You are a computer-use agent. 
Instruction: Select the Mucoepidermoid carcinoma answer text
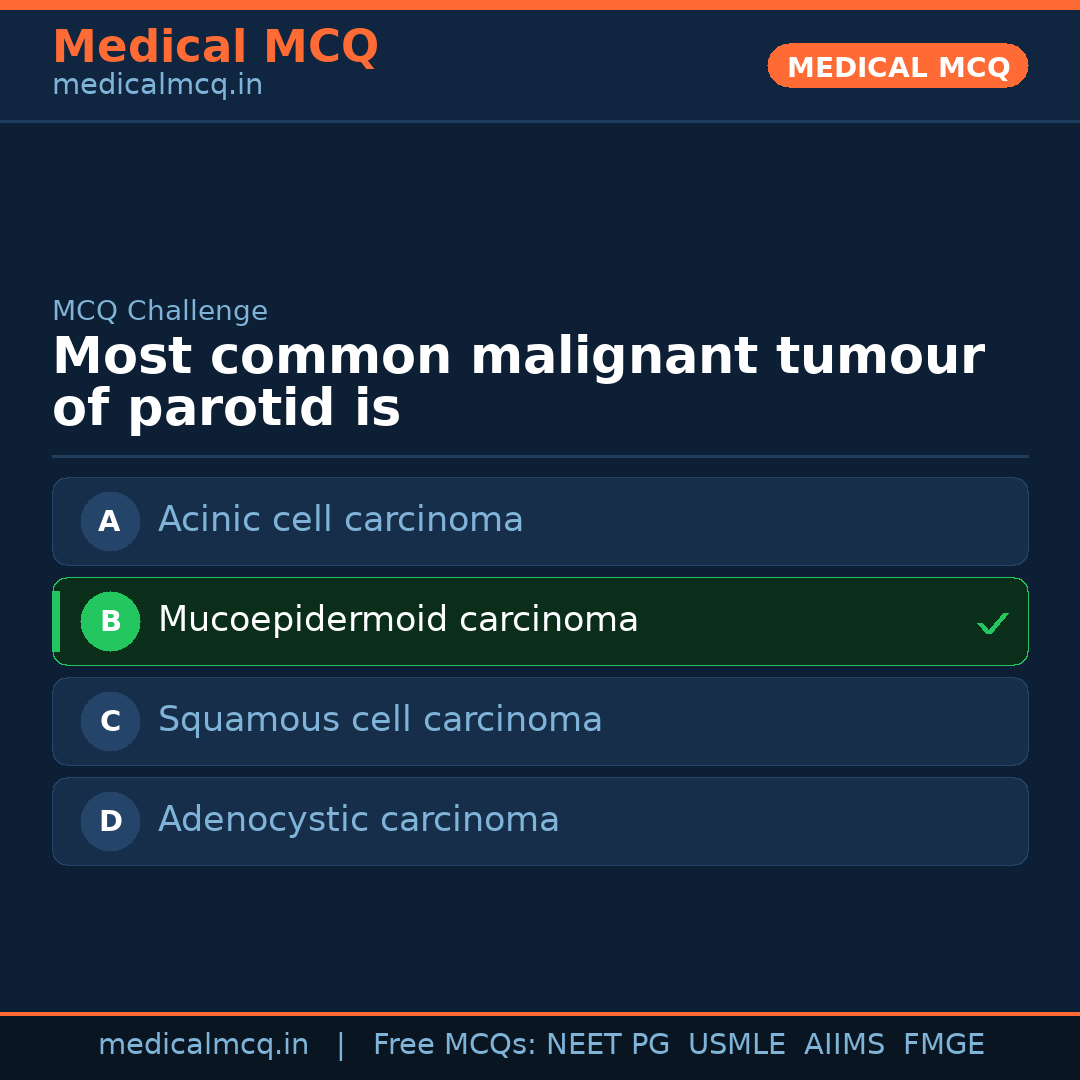click(398, 620)
